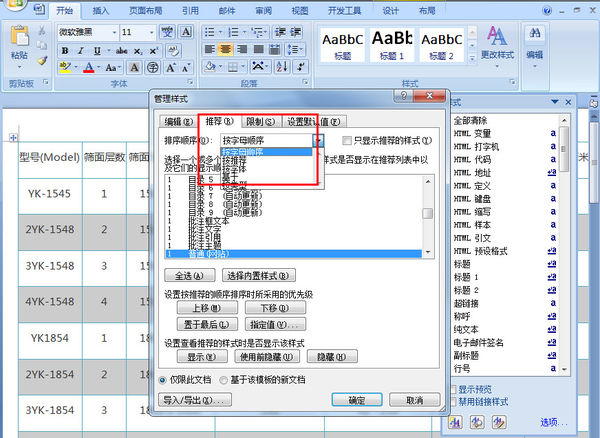Open the styles pane options dropdown arrow
Image resolution: width=600 pixels, height=438 pixels.
point(555,102)
